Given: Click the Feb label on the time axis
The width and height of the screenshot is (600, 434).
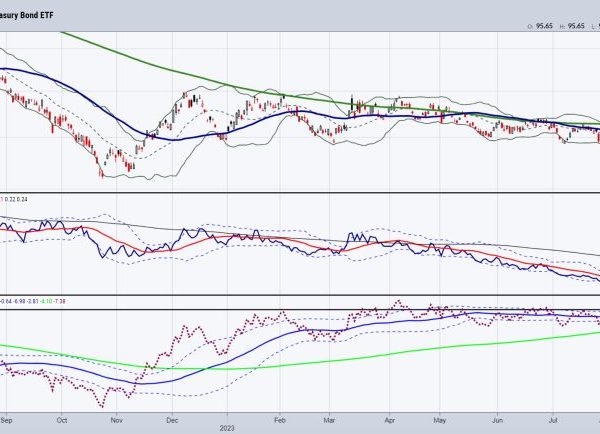Looking at the screenshot, I should (x=280, y=420).
